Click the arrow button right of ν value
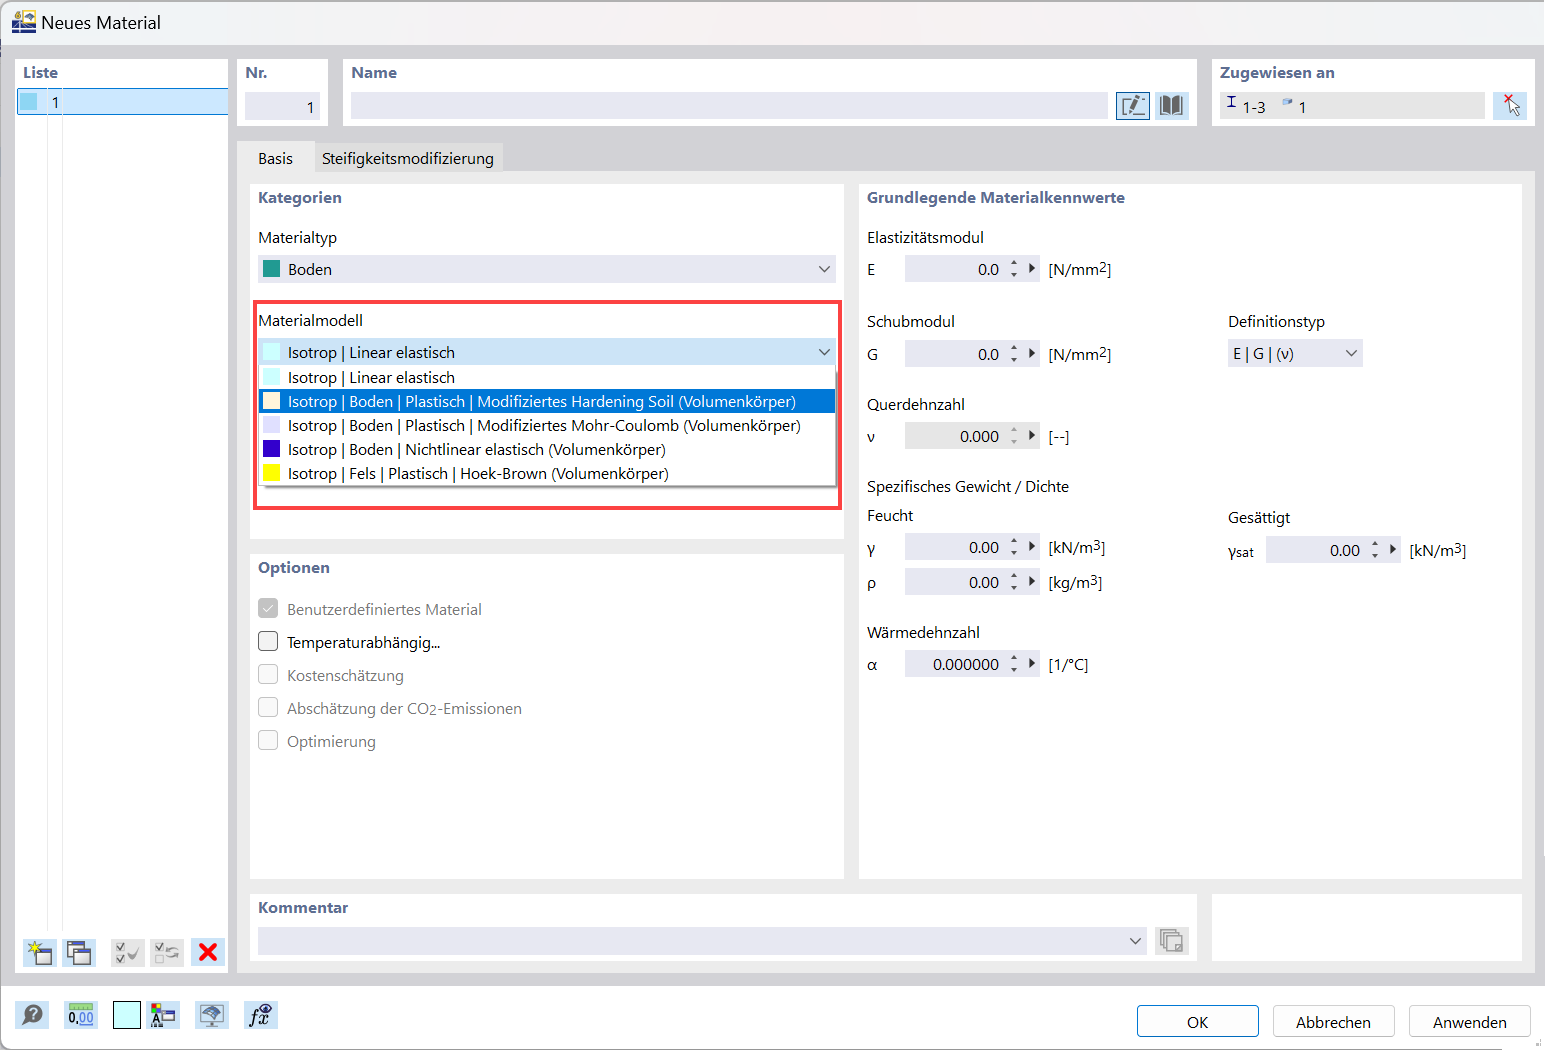 pos(1032,436)
